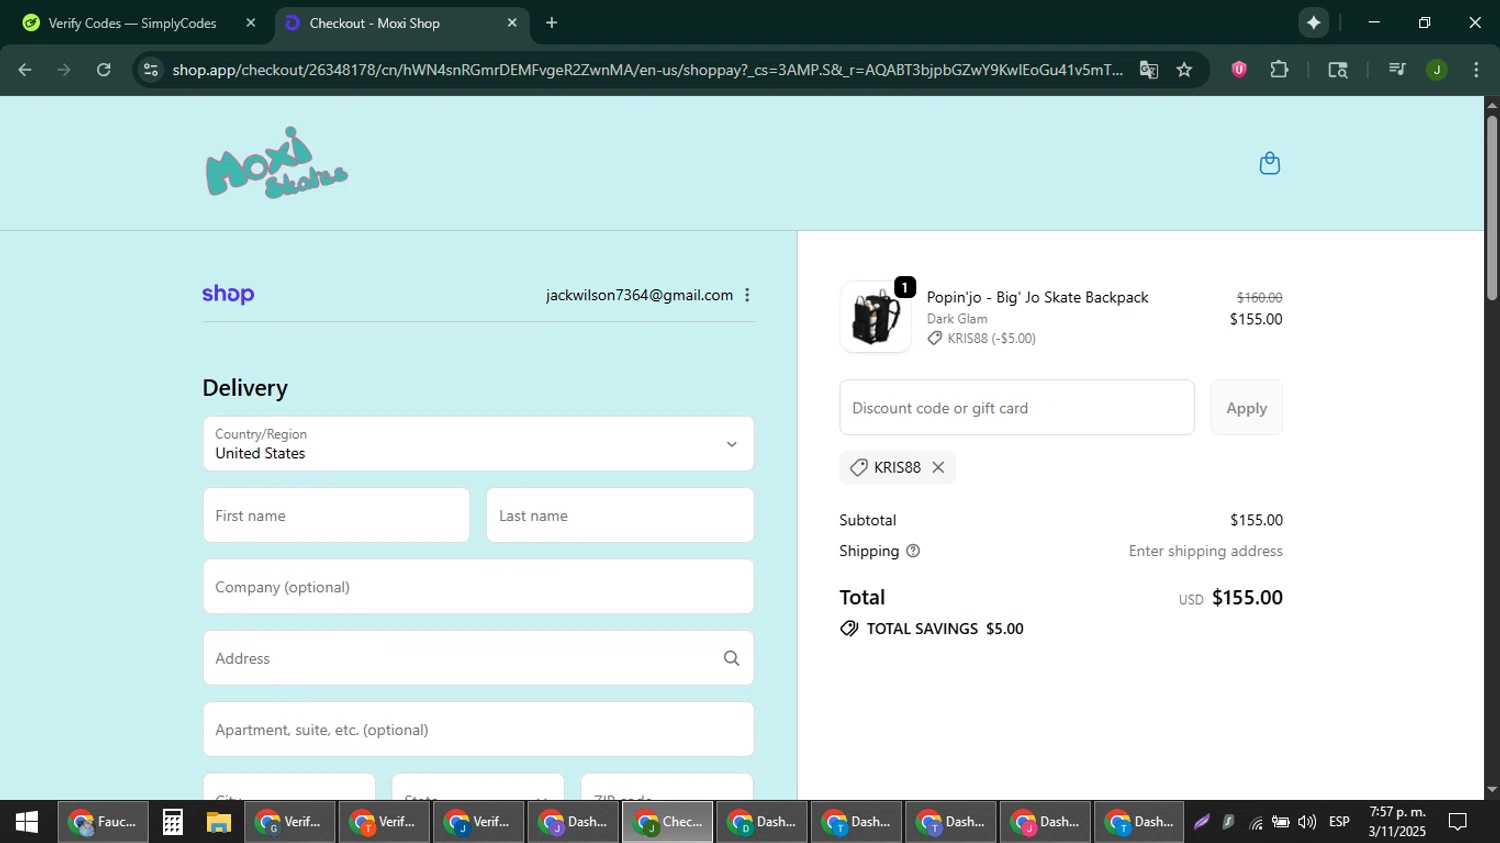The image size is (1500, 843).
Task: Click the Apartment, suite field
Action: [478, 729]
